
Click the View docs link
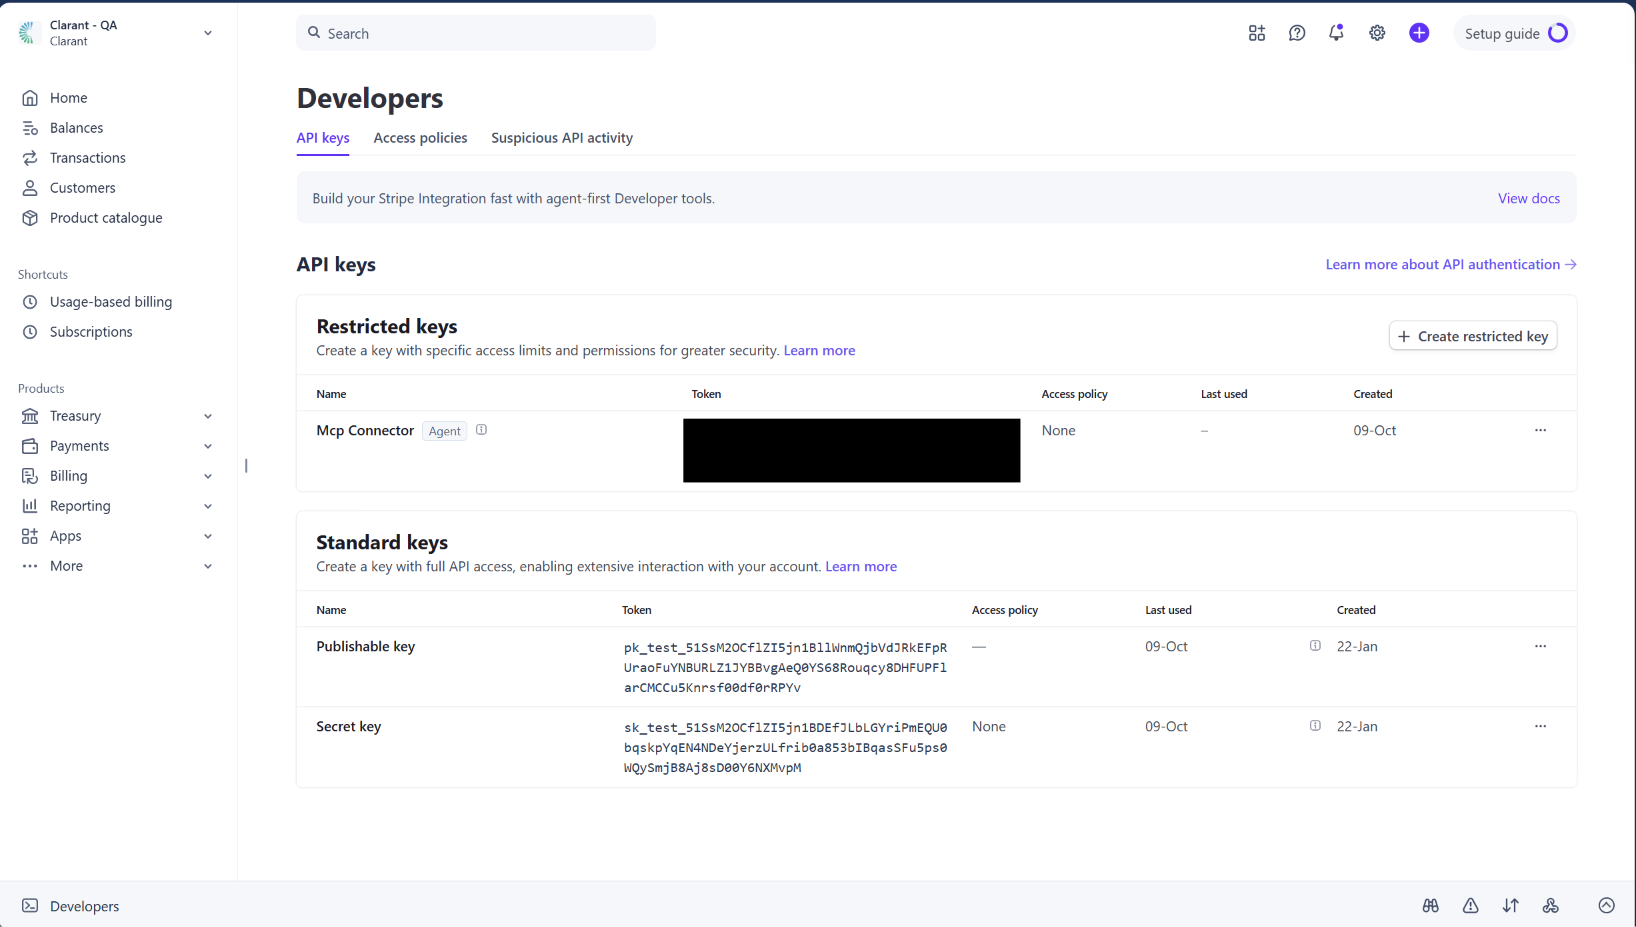coord(1529,198)
